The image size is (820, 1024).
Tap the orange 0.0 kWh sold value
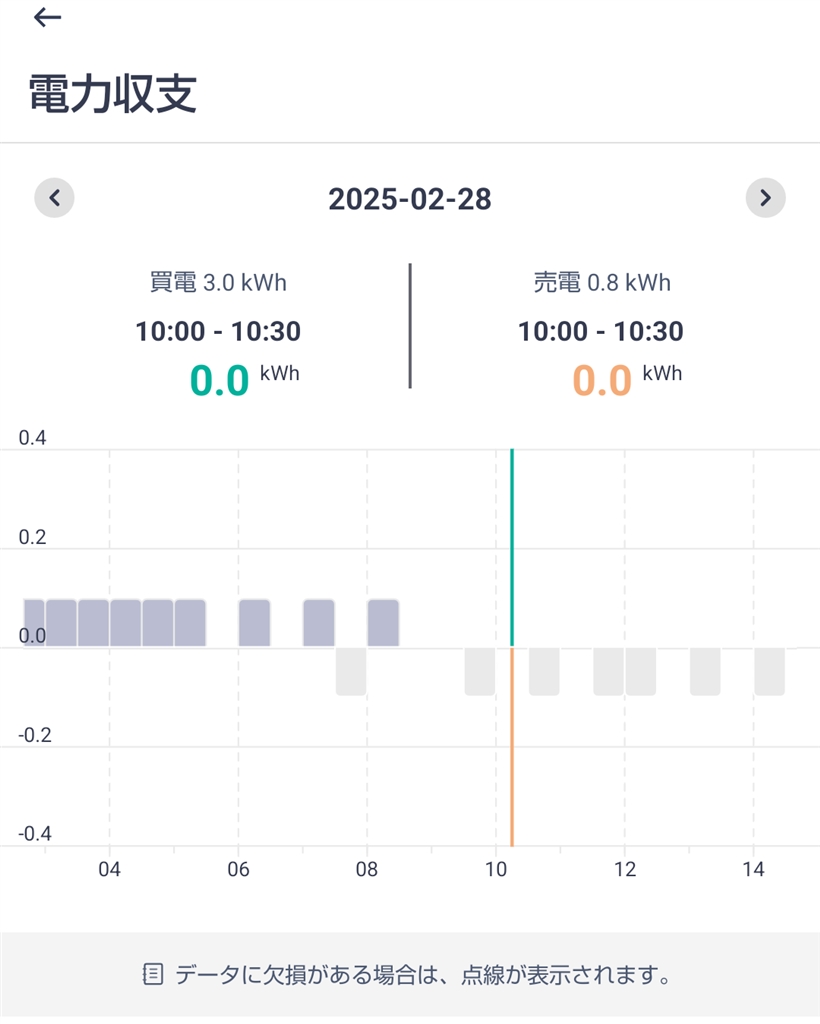click(602, 381)
